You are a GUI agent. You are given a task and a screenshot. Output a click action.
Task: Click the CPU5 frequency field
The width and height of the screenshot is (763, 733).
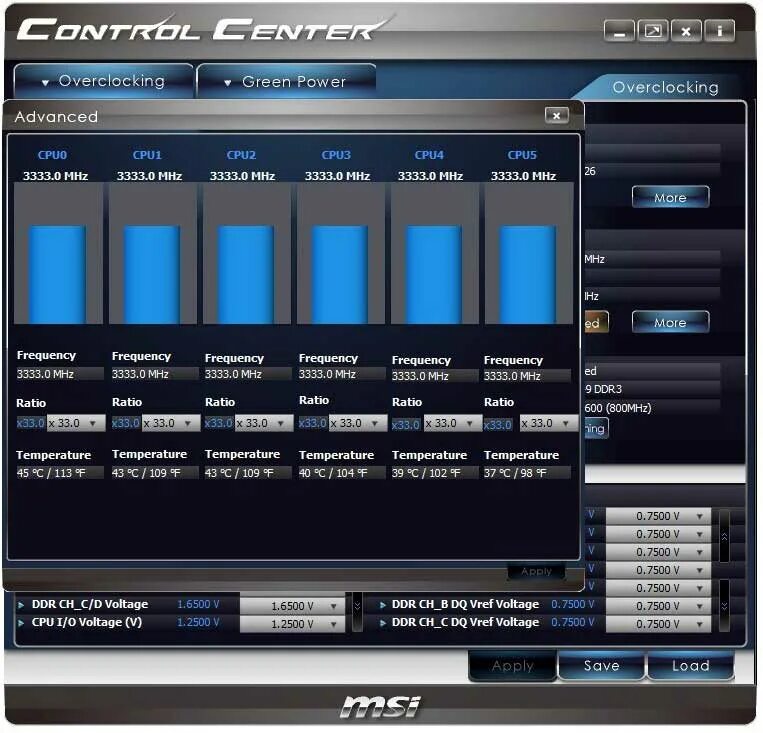[527, 376]
